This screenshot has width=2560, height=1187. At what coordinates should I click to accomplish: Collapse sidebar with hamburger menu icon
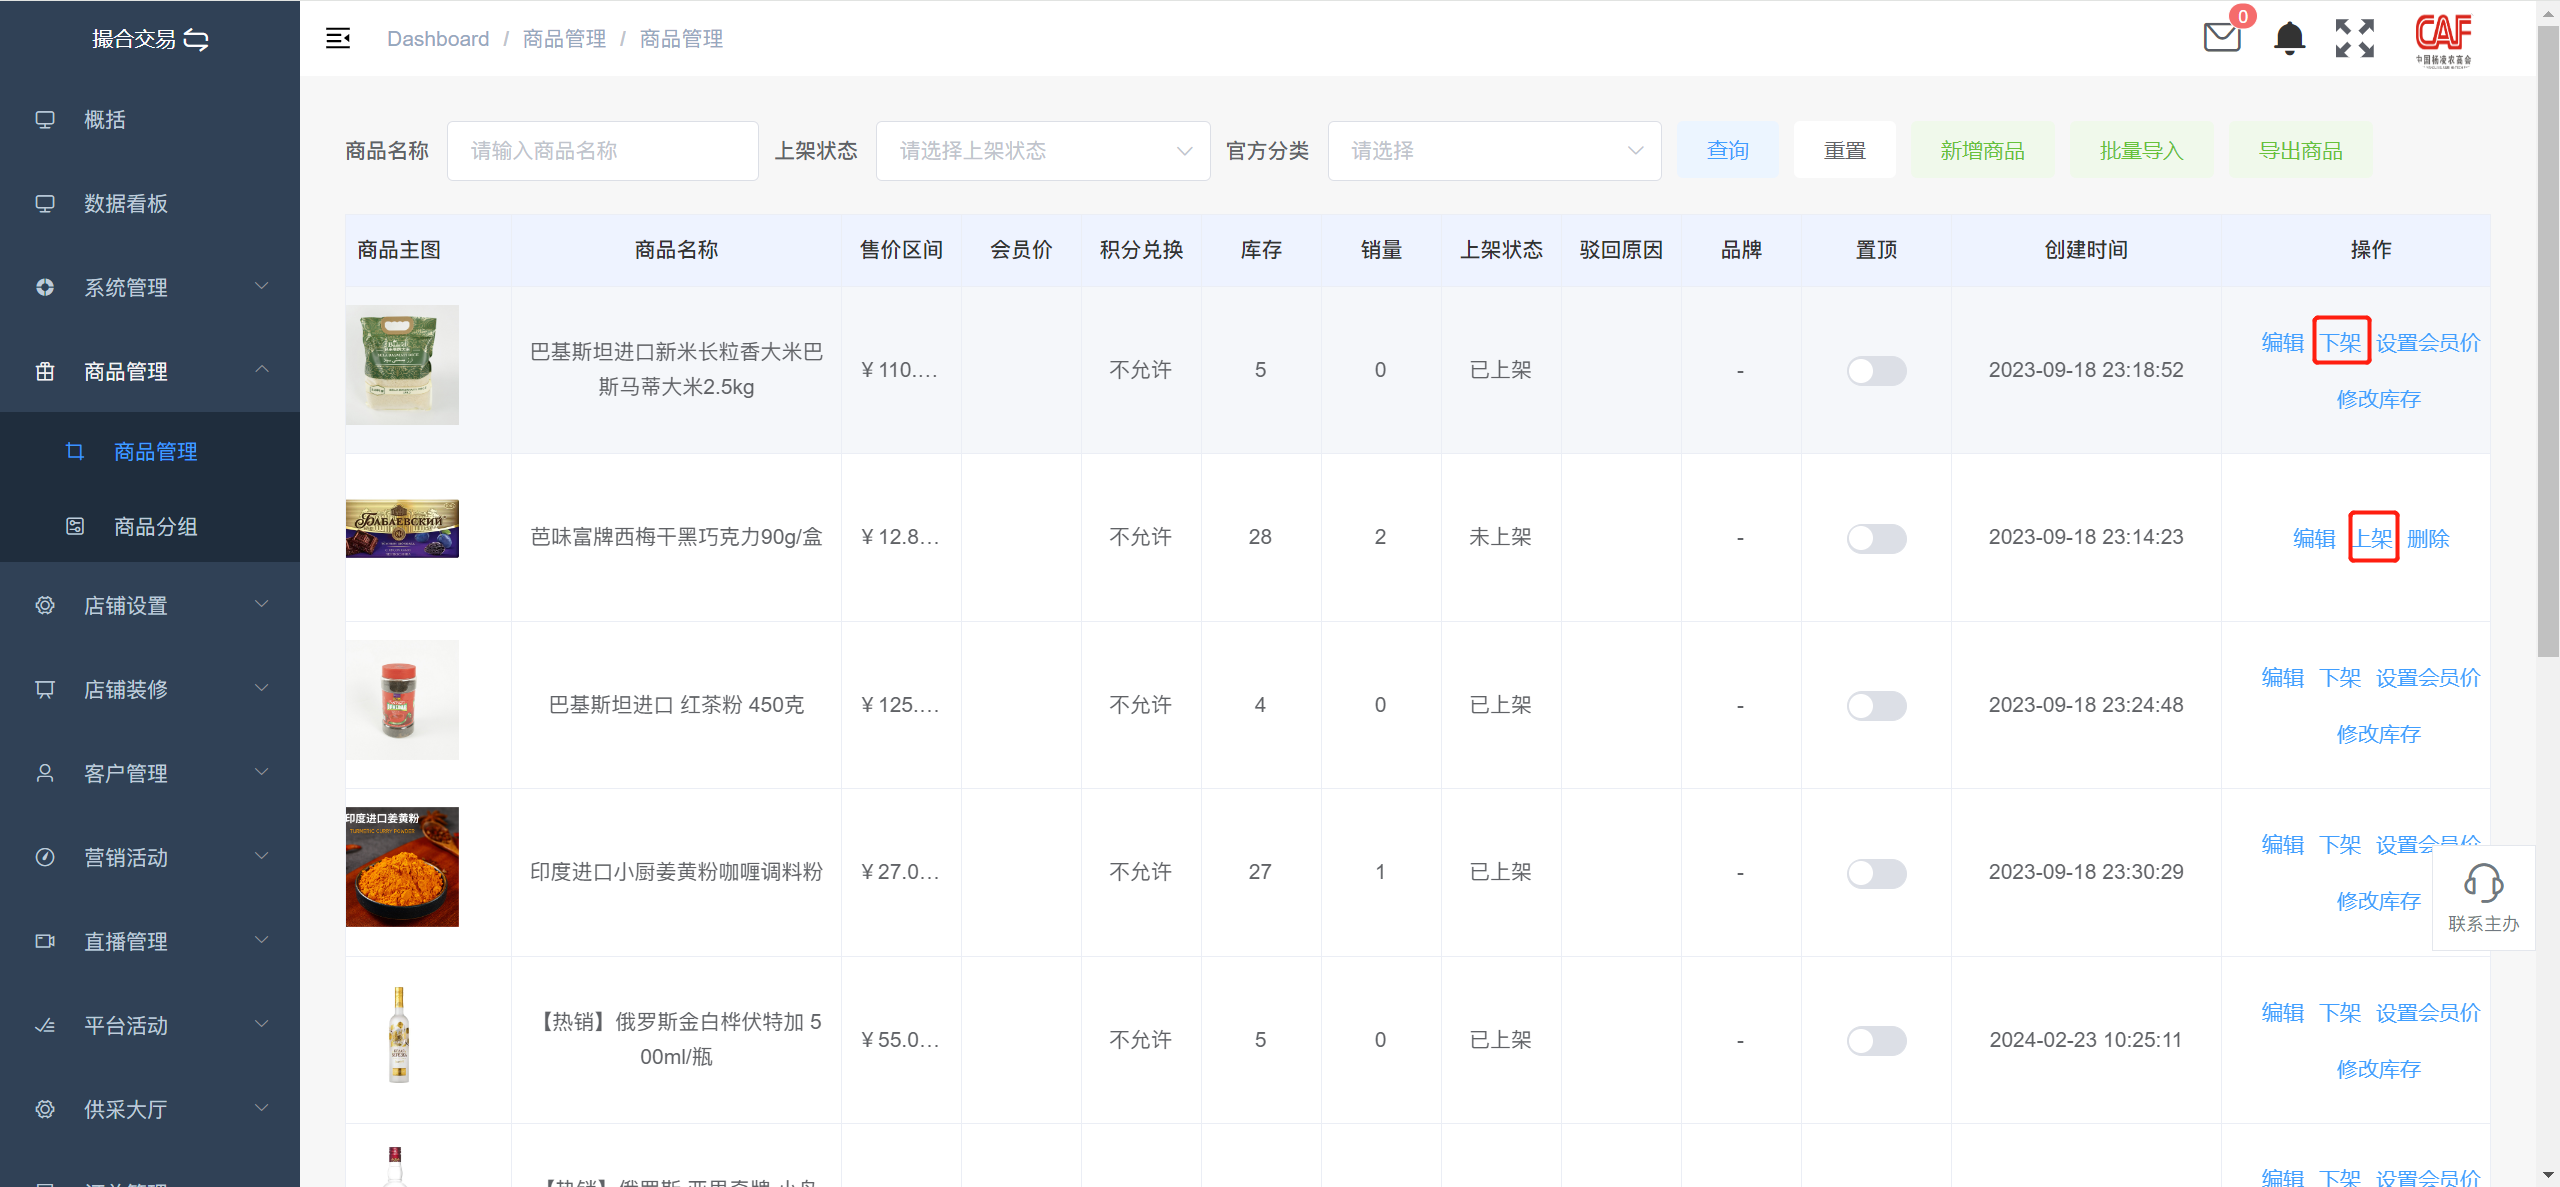click(x=338, y=38)
